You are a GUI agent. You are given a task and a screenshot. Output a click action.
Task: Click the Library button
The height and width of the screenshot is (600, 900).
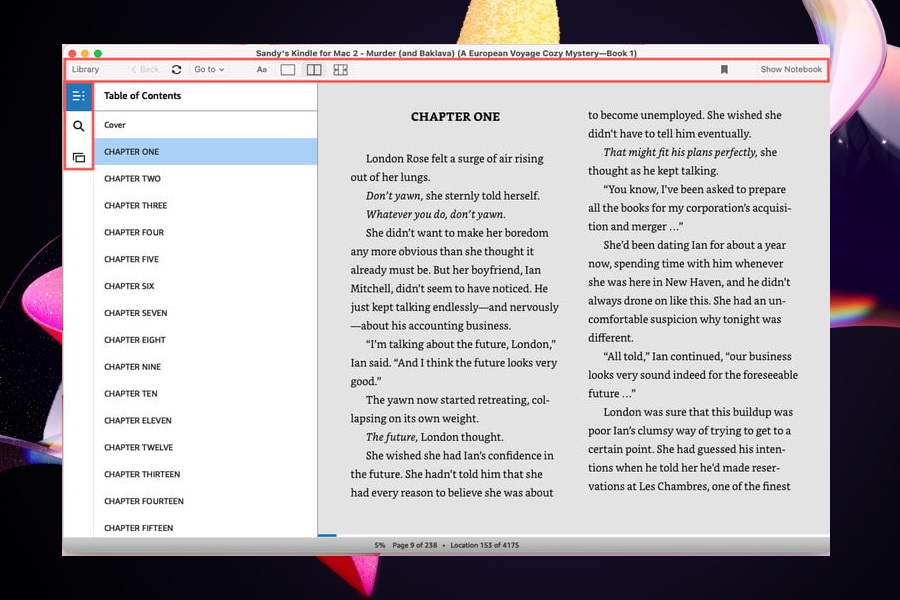[x=86, y=70]
